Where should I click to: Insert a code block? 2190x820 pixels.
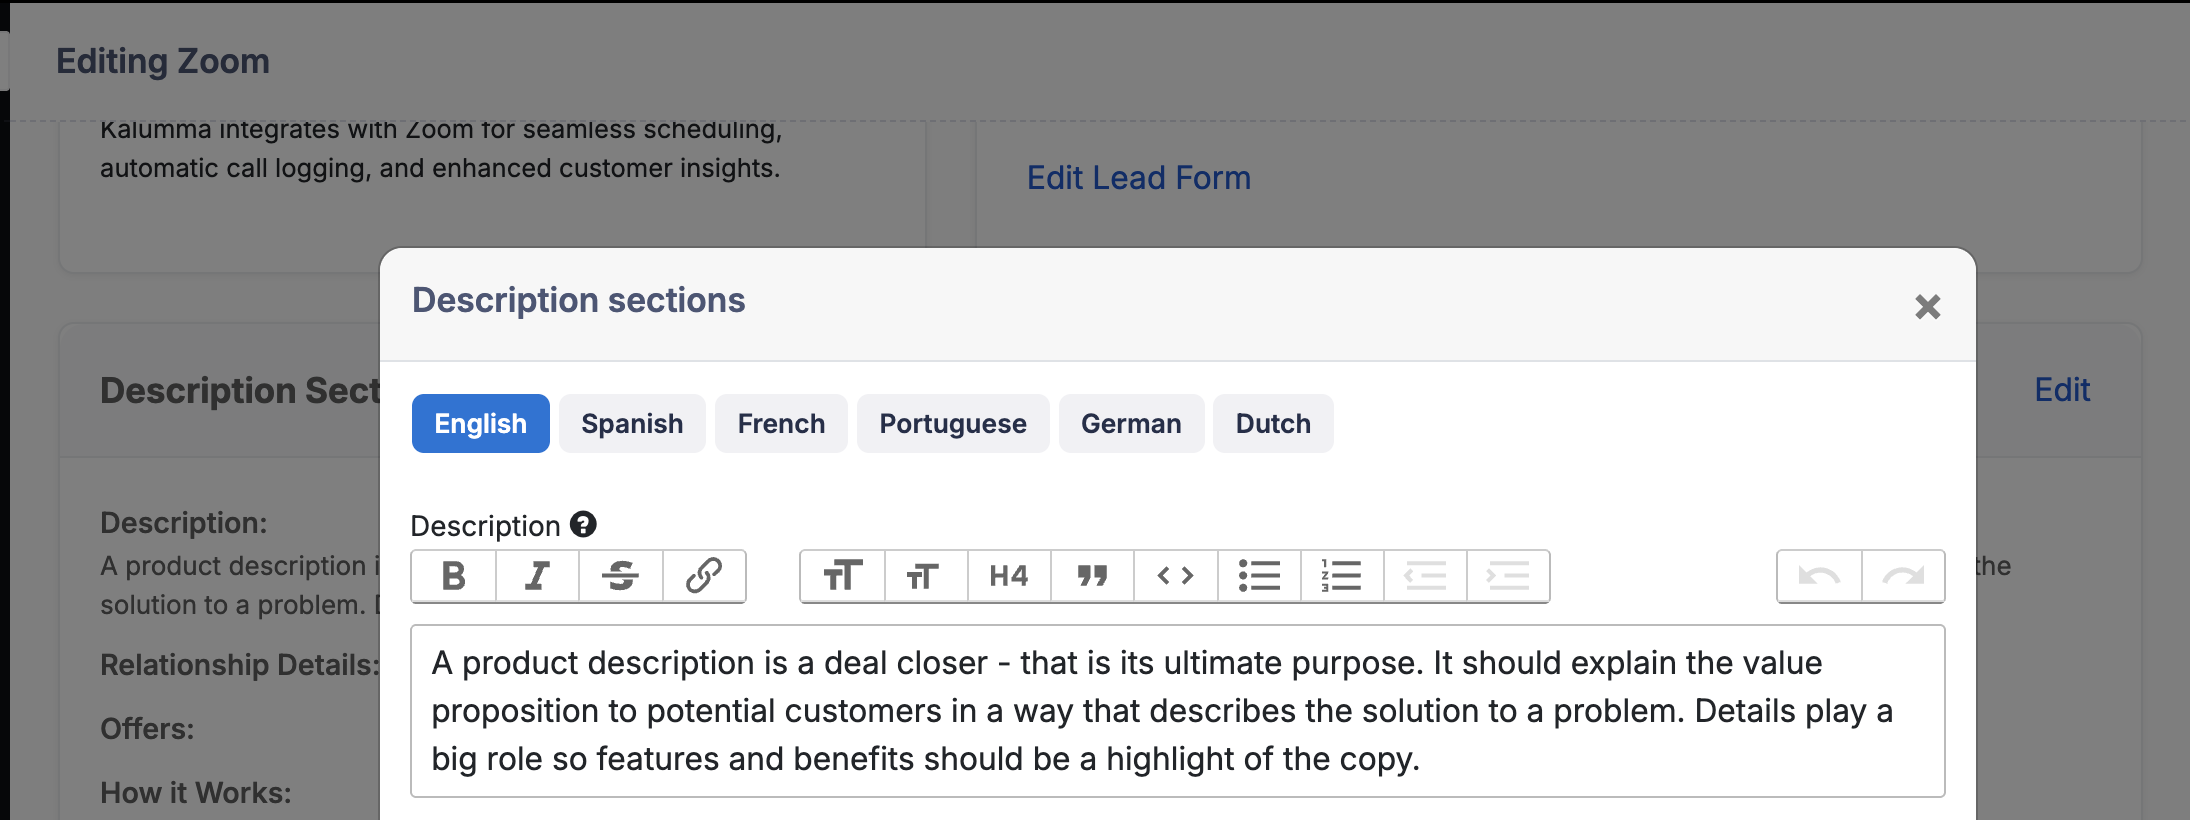1176,576
